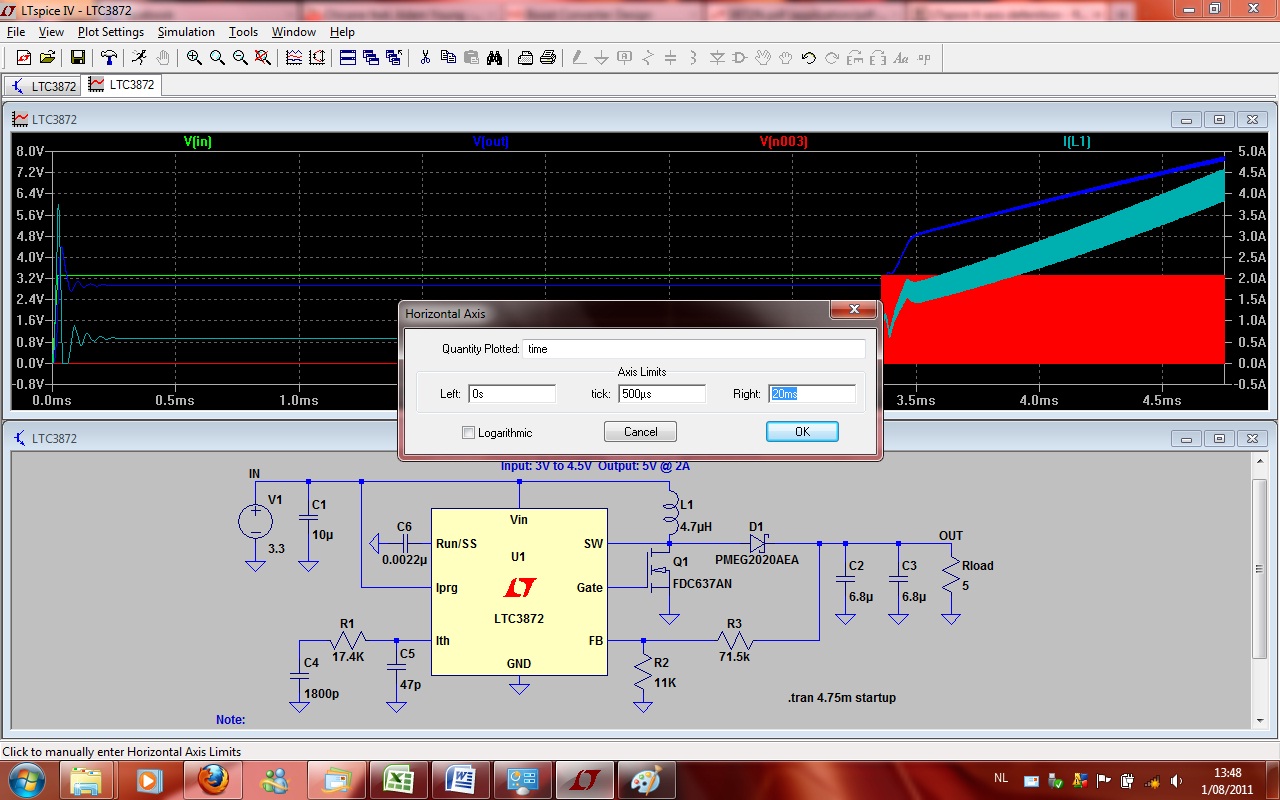
Task: Click the Text Aa toolbar icon
Action: (901, 58)
